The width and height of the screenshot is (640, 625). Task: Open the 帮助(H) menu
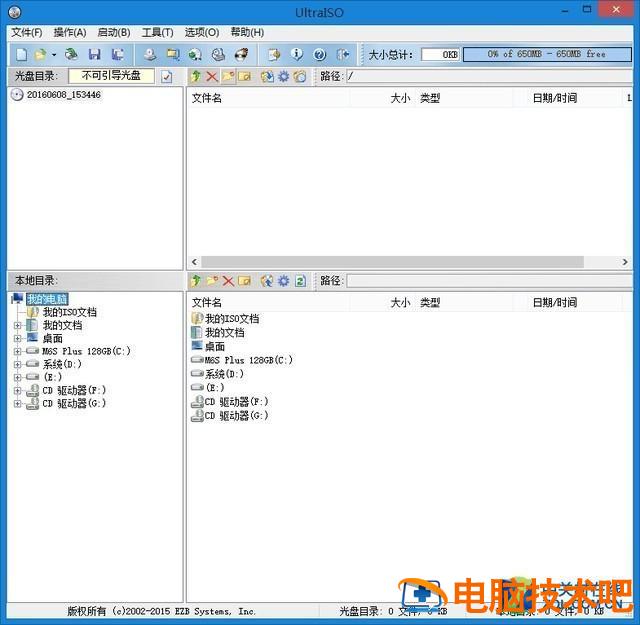pos(247,32)
